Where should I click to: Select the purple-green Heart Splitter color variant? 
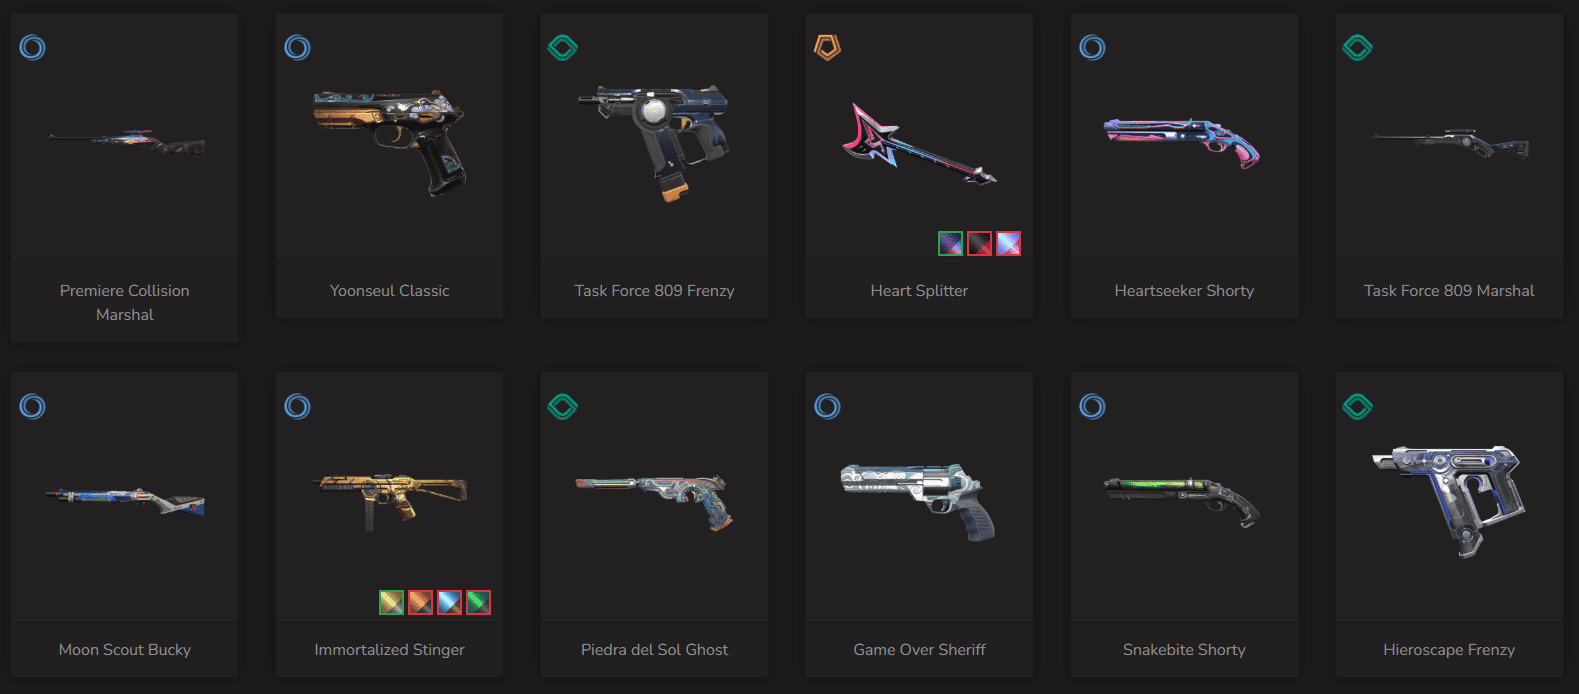click(x=950, y=243)
